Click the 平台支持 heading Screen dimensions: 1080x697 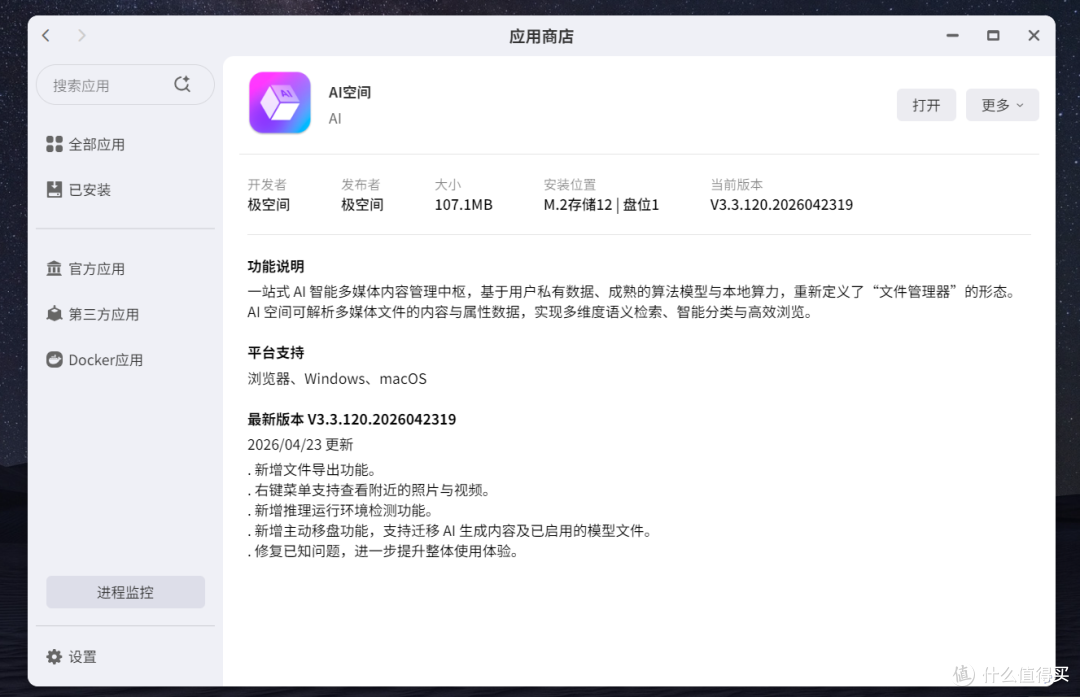coord(276,353)
